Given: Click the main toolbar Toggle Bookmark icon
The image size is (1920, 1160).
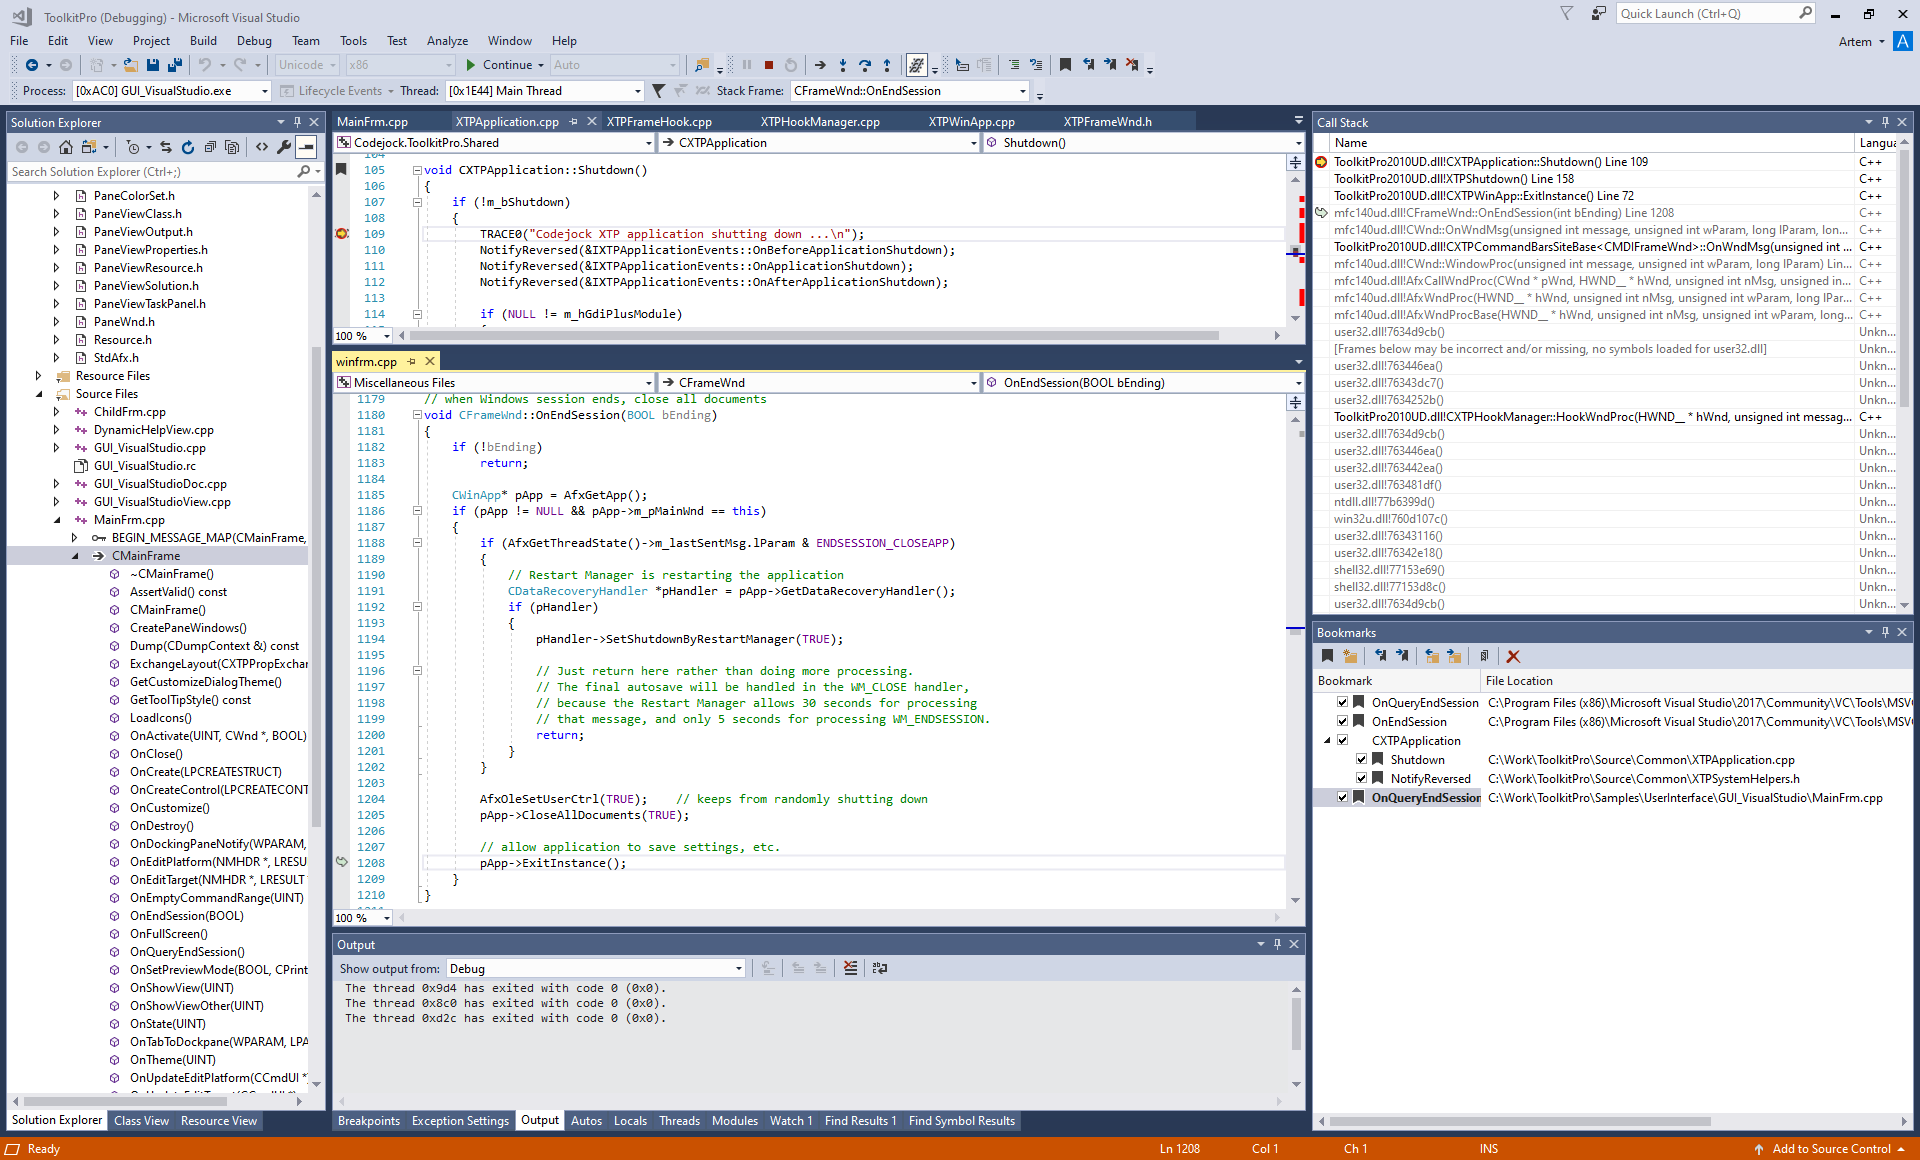Looking at the screenshot, I should click(x=1066, y=65).
